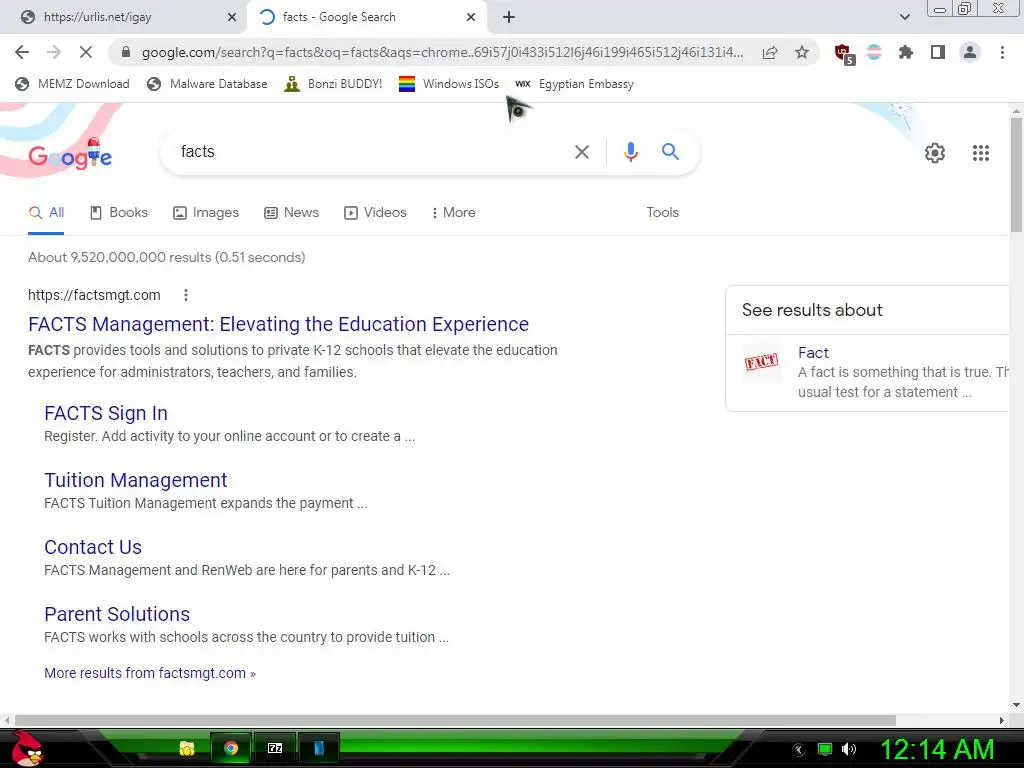Switch to the Images tab
Viewport: 1024px width, 768px height.
206,213
